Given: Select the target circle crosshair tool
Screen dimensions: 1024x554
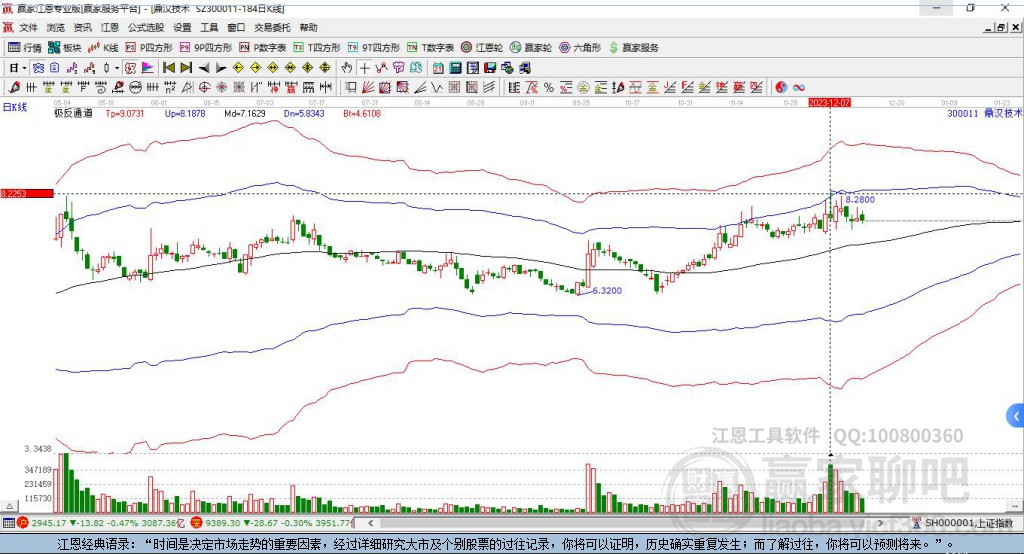Looking at the screenshot, I should tap(204, 88).
